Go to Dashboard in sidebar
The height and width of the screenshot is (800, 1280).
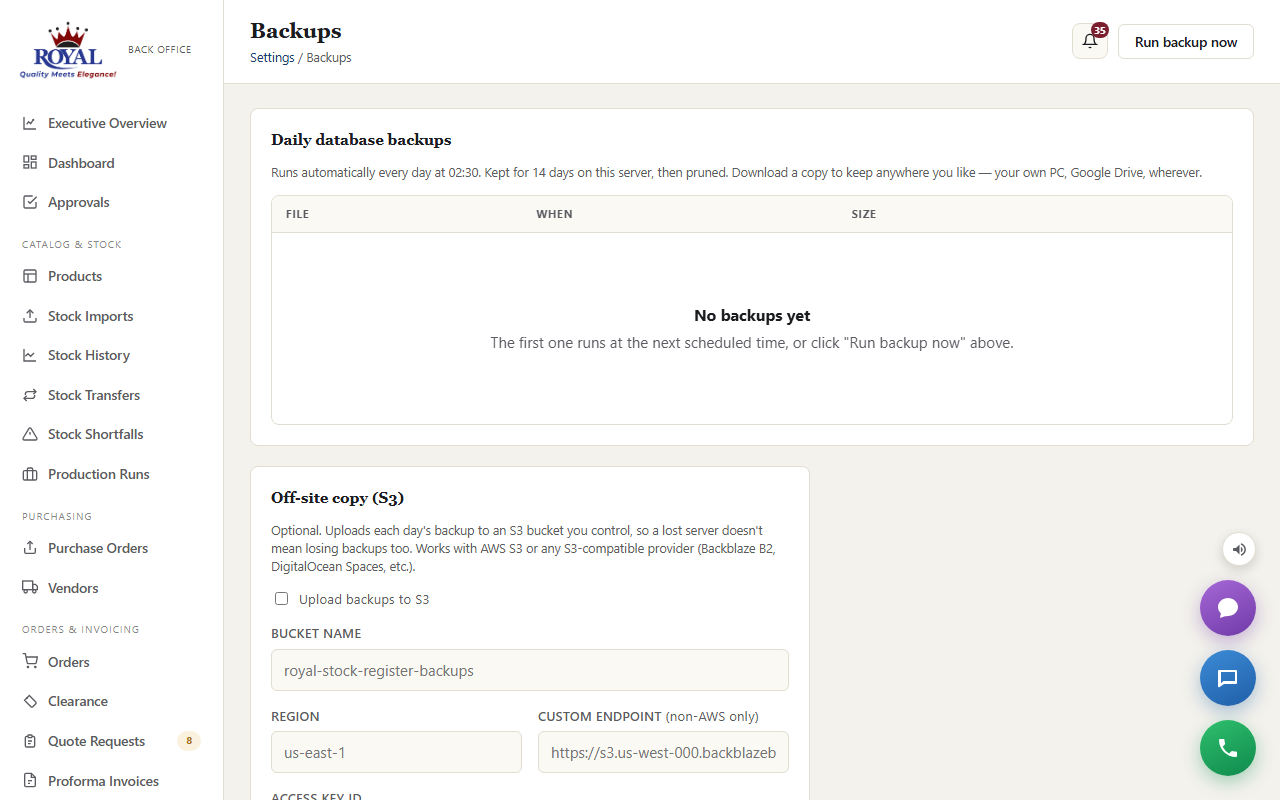click(111, 163)
